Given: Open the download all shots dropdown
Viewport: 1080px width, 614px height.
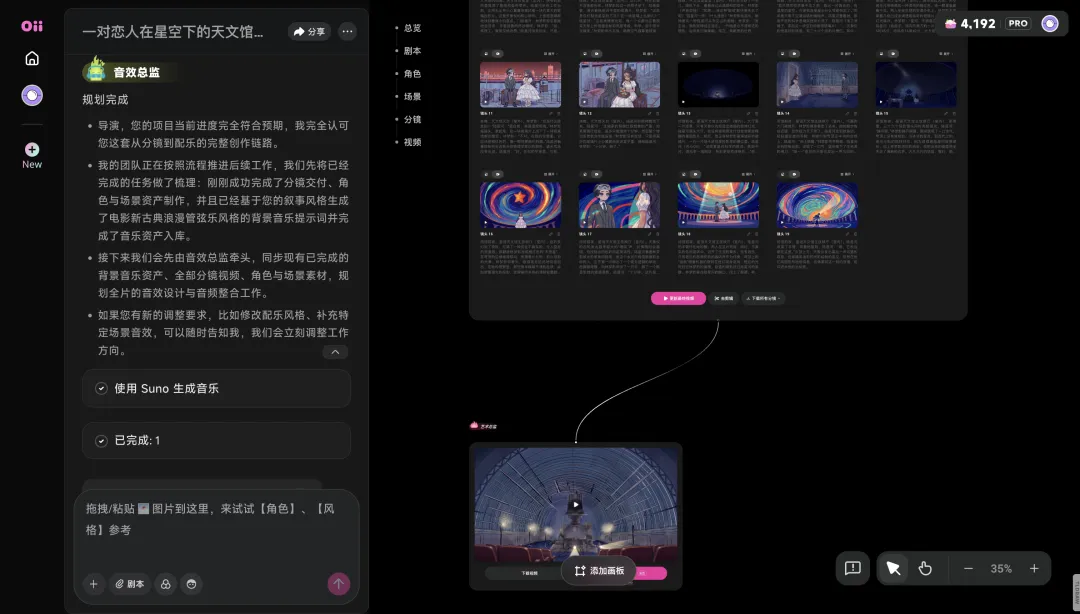Looking at the screenshot, I should (x=763, y=298).
